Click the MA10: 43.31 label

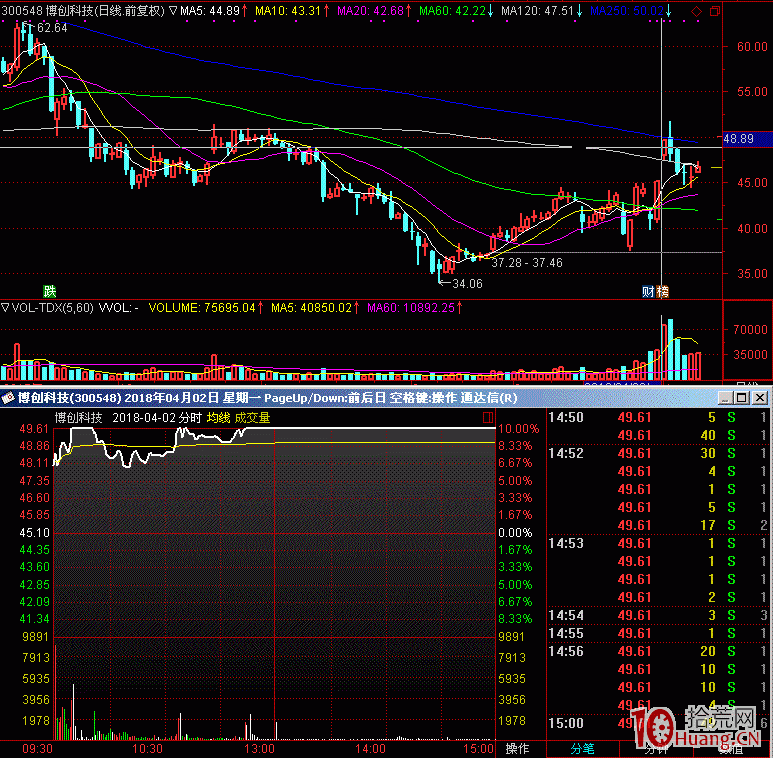click(288, 10)
